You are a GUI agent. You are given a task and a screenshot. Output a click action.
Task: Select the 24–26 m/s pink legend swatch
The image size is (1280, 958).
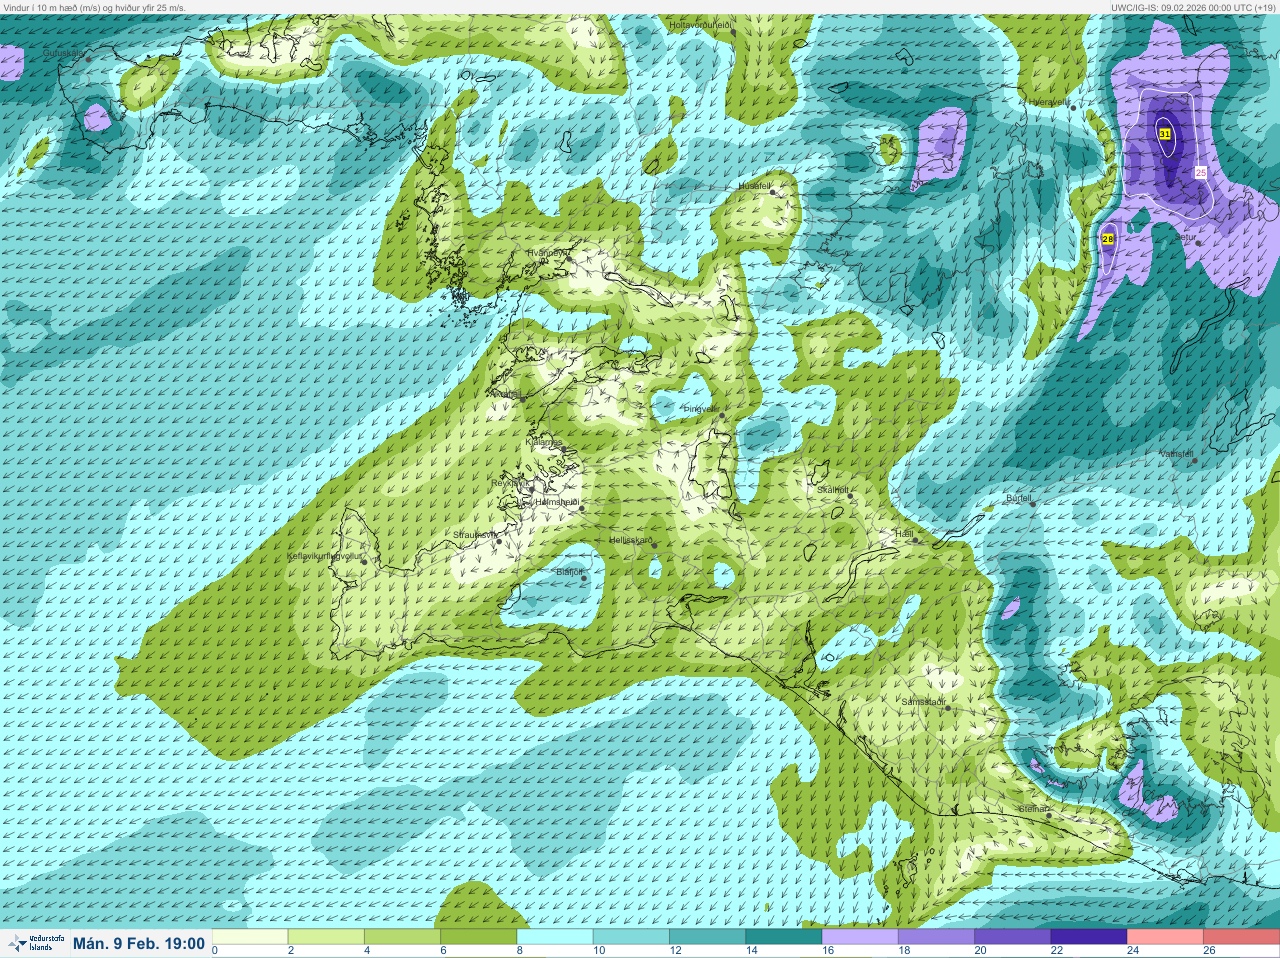[1165, 936]
